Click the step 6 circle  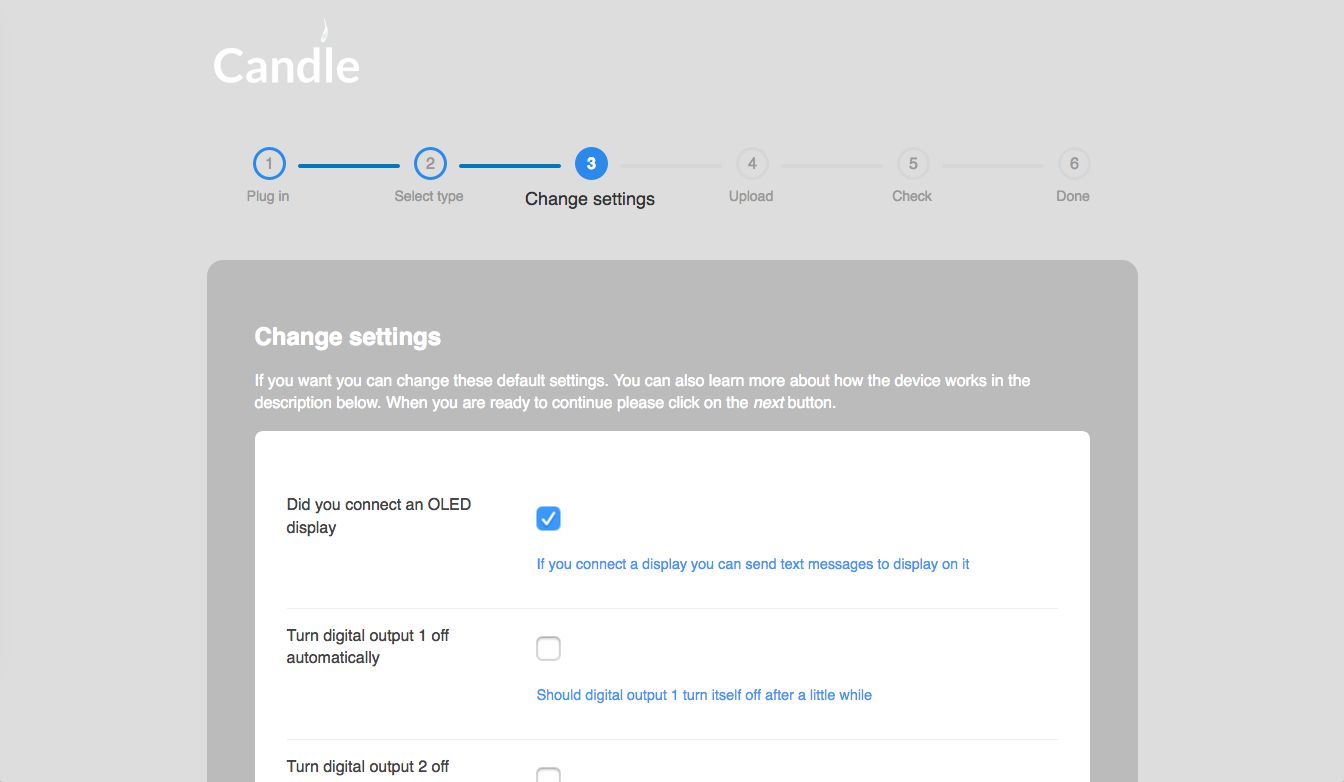point(1074,164)
